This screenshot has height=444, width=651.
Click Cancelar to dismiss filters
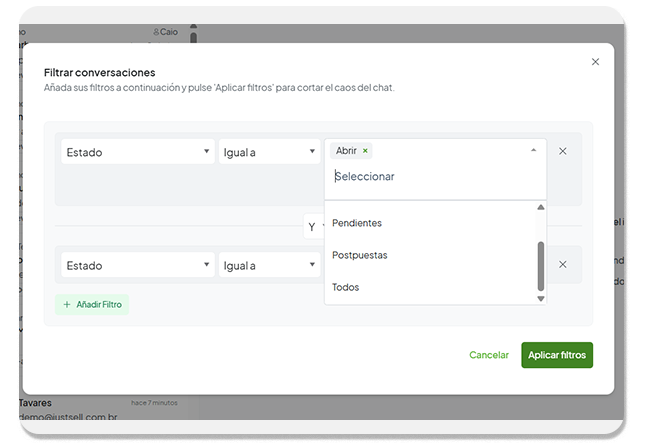coord(489,355)
